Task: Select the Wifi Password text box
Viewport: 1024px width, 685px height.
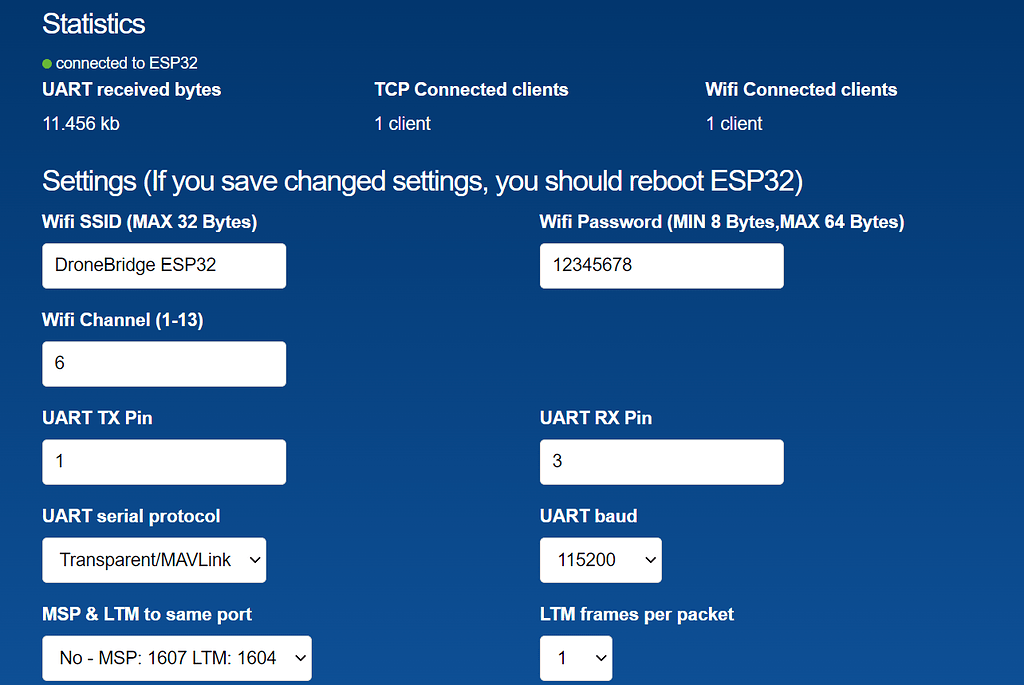Action: pos(661,266)
